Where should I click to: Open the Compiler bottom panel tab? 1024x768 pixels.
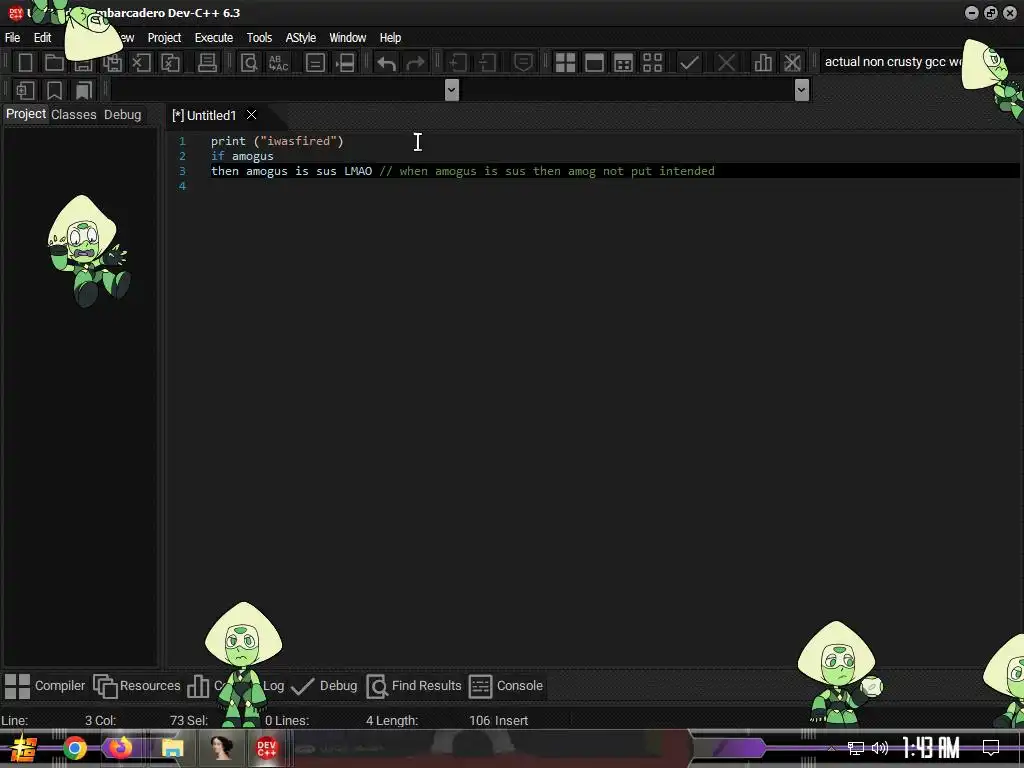tap(44, 686)
